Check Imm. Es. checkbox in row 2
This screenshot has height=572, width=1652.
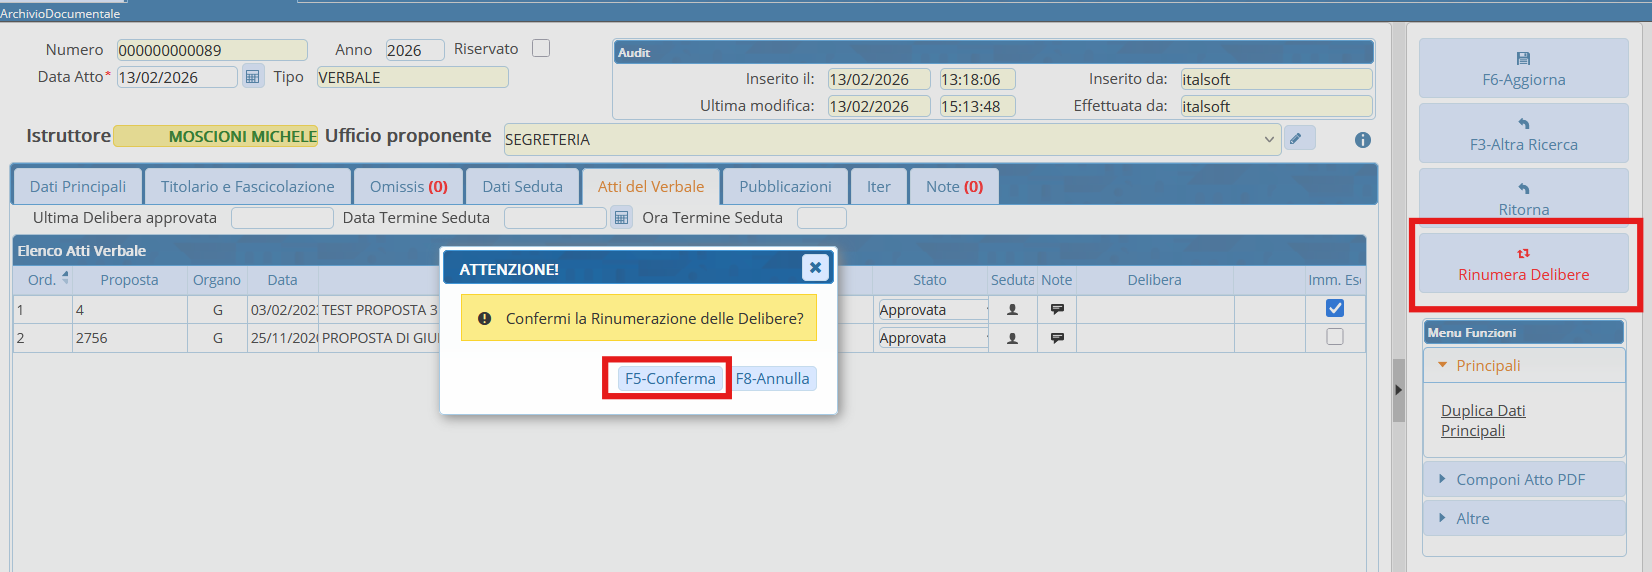tap(1334, 337)
